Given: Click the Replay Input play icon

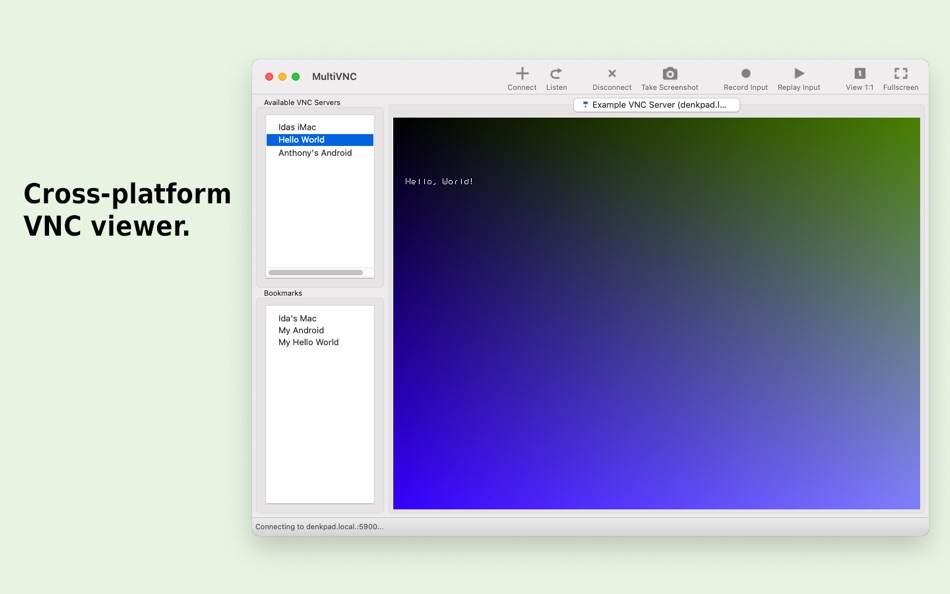Looking at the screenshot, I should (799, 73).
